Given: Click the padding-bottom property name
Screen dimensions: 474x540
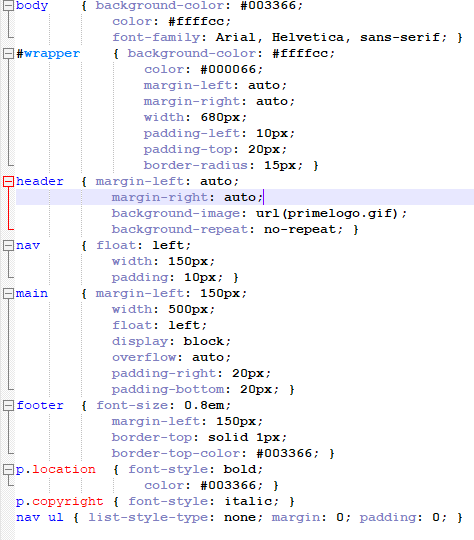Looking at the screenshot, I should (168, 390).
